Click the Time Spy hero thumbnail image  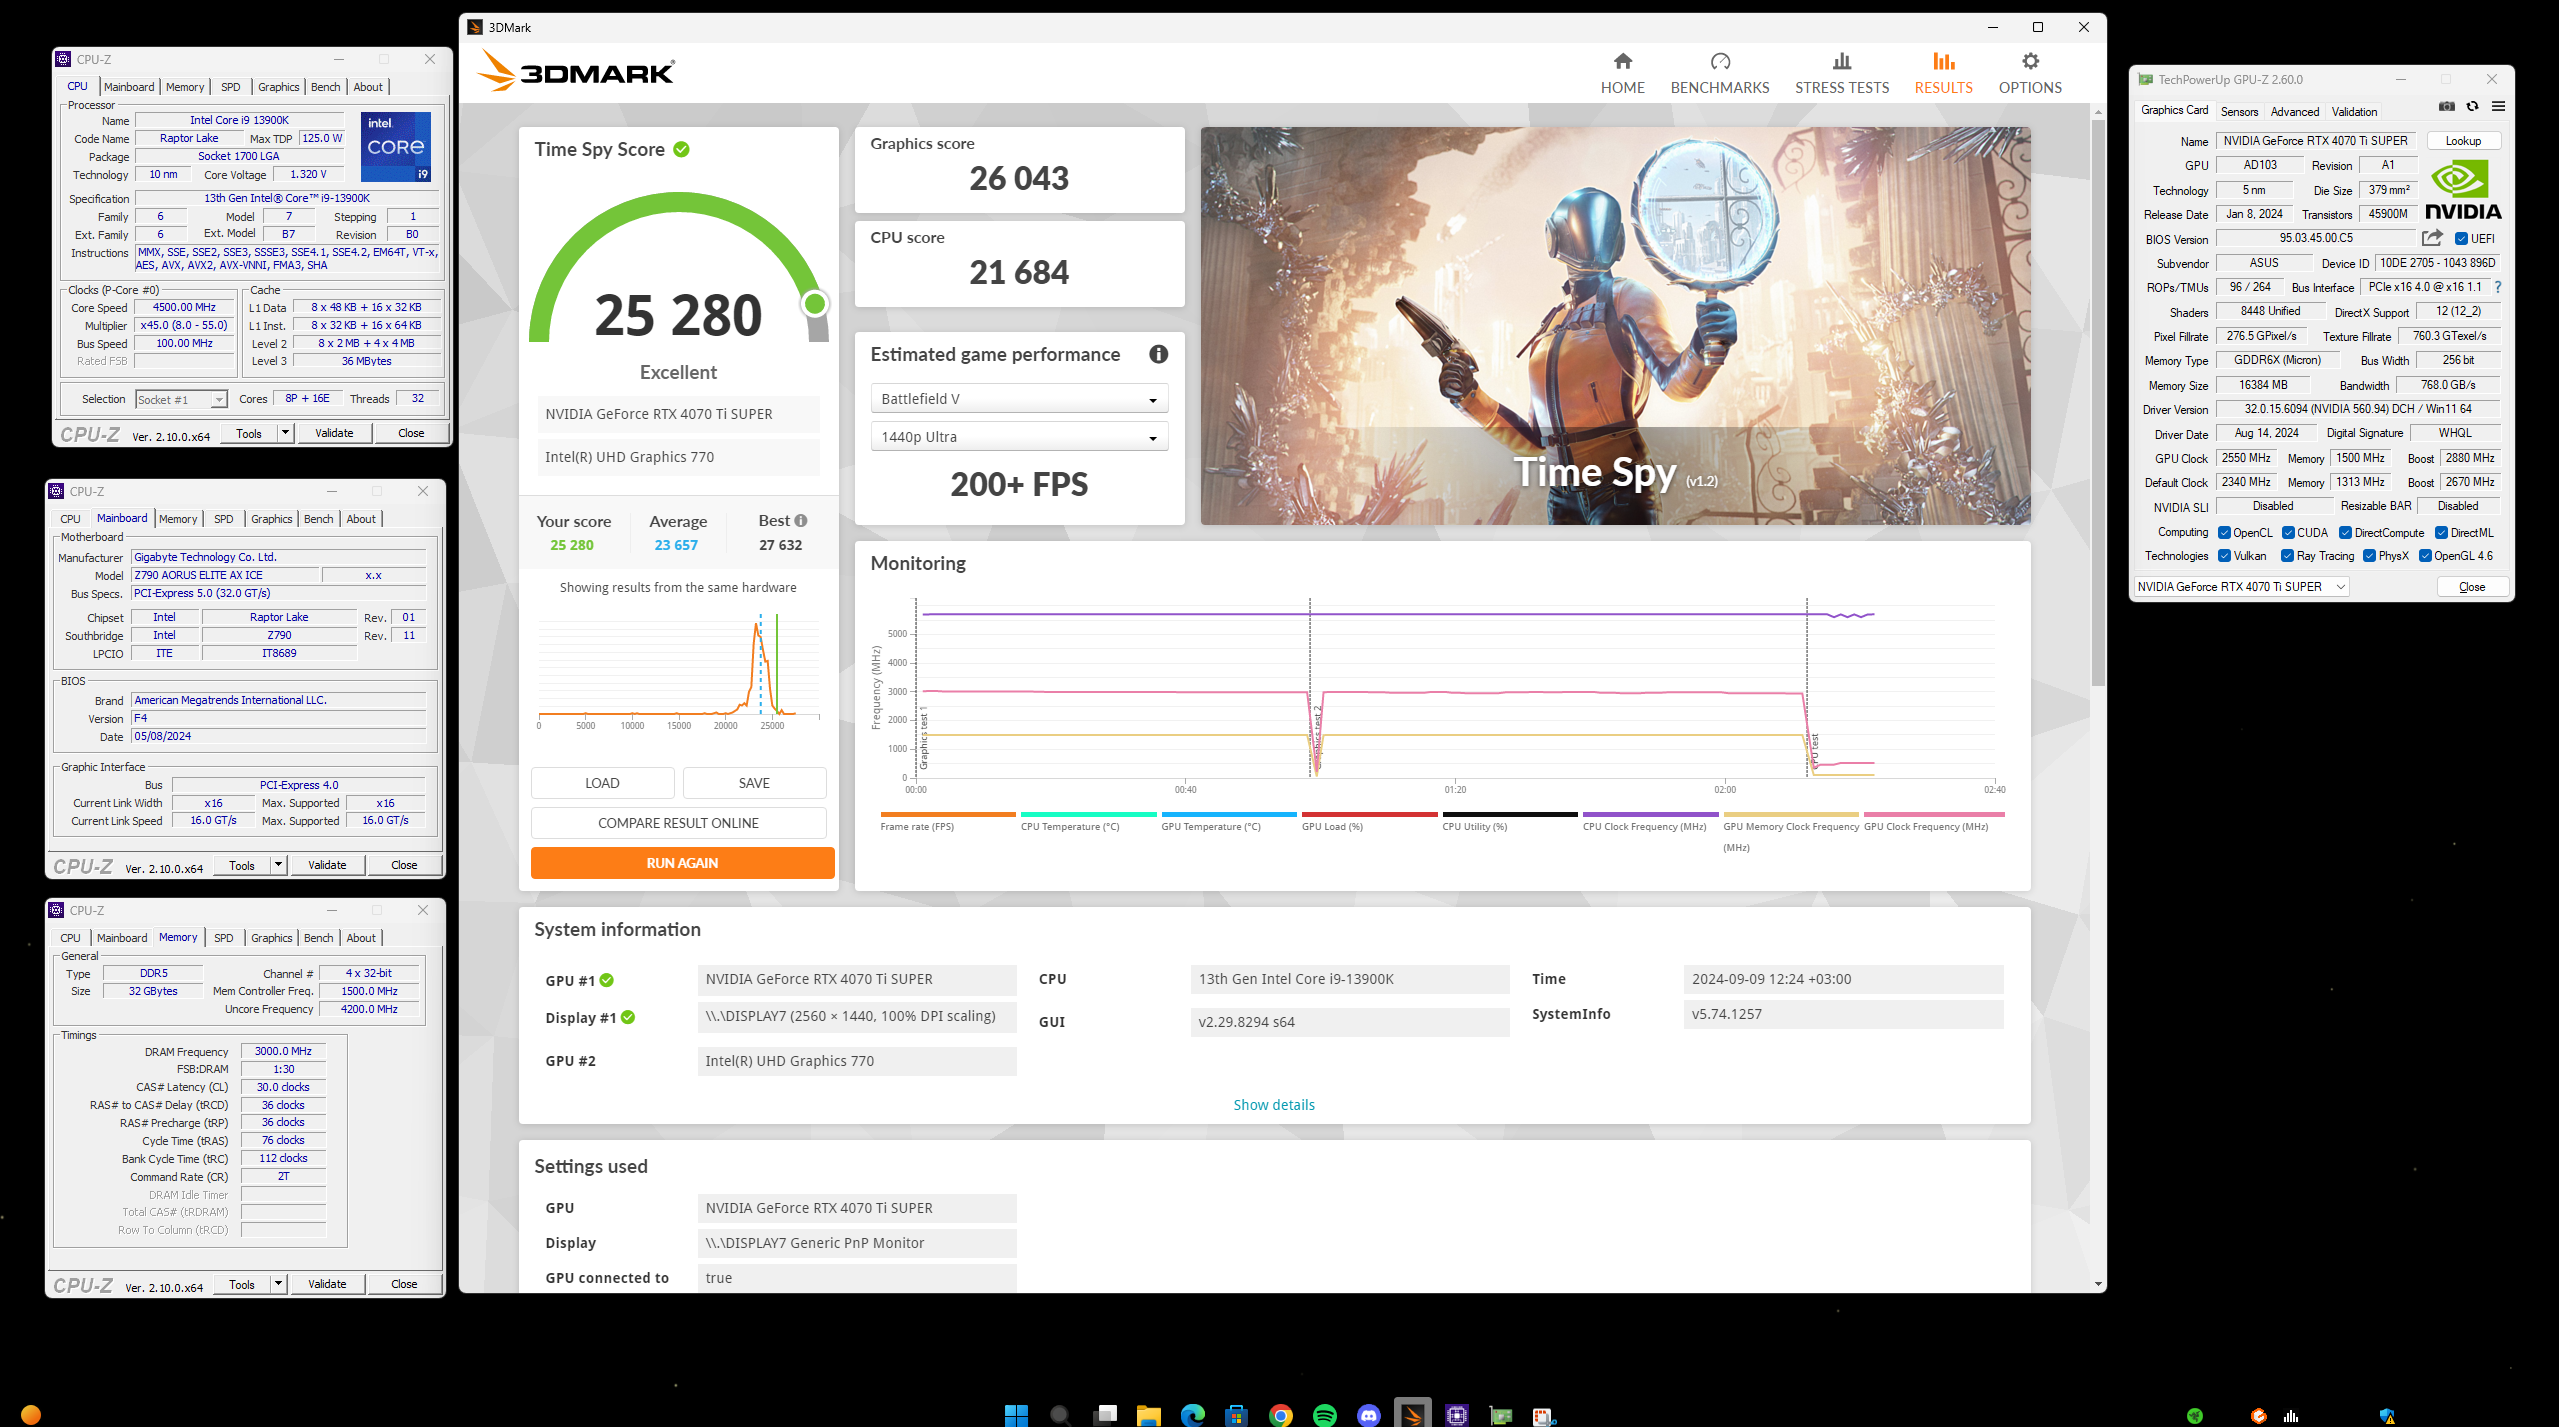1615,325
